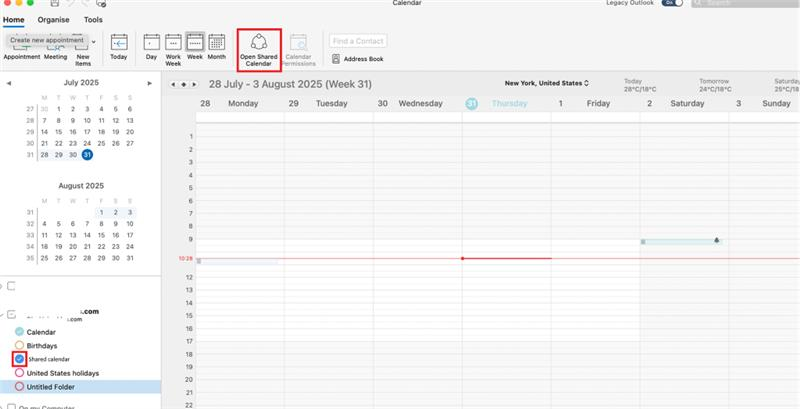The image size is (800, 409).
Task: Click the July 2025 month title
Action: point(81,83)
